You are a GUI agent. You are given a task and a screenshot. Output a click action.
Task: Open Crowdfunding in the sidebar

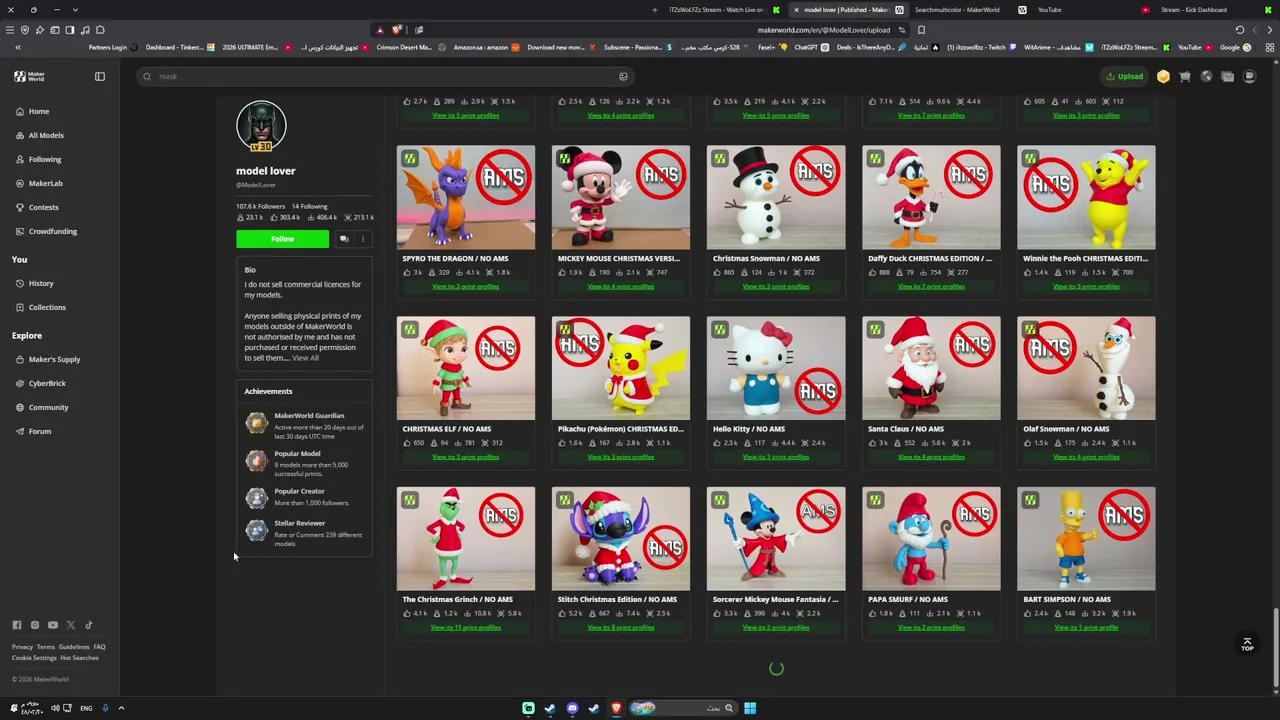(x=52, y=231)
